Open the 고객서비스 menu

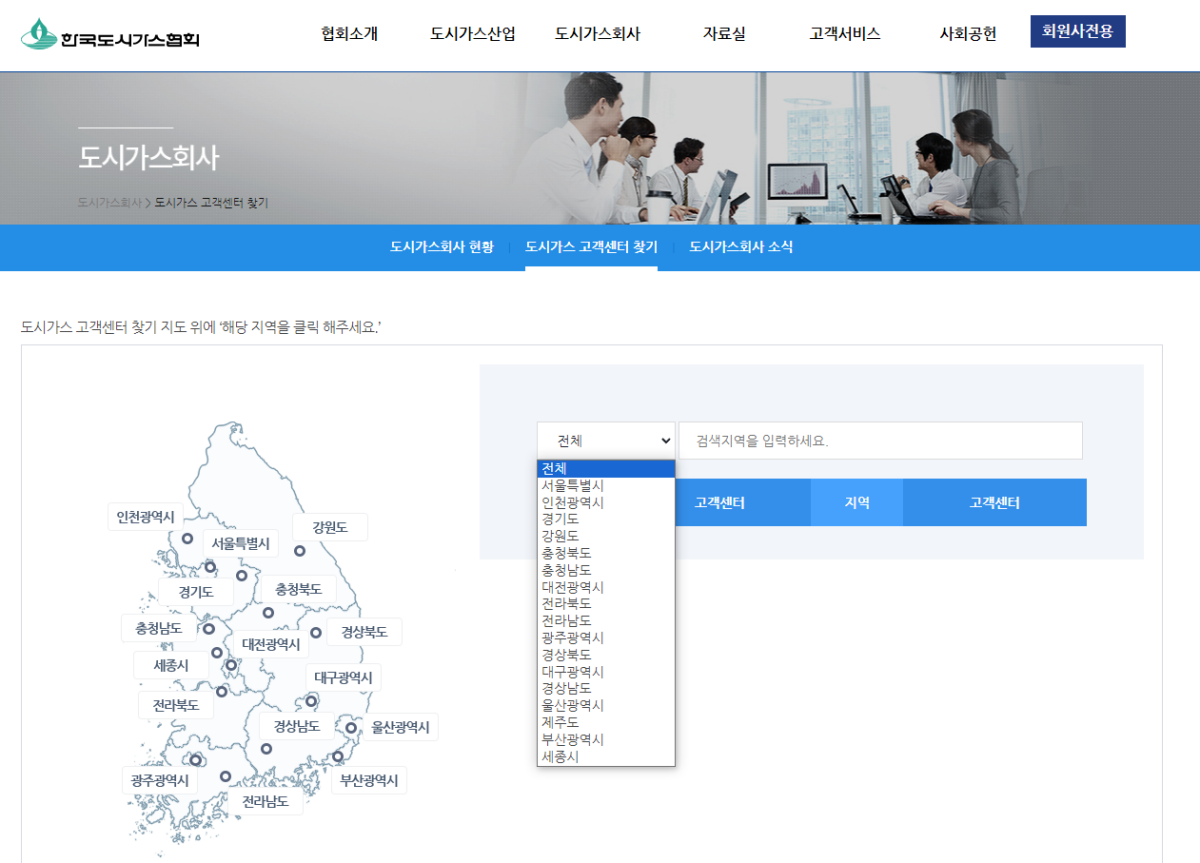(843, 34)
